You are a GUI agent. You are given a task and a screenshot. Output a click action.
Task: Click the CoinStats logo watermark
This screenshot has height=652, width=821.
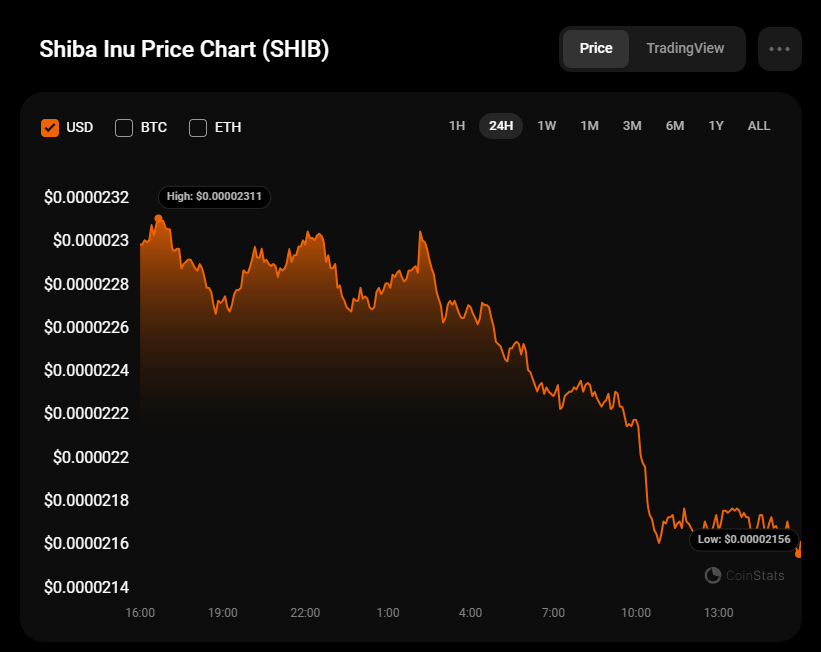point(744,575)
